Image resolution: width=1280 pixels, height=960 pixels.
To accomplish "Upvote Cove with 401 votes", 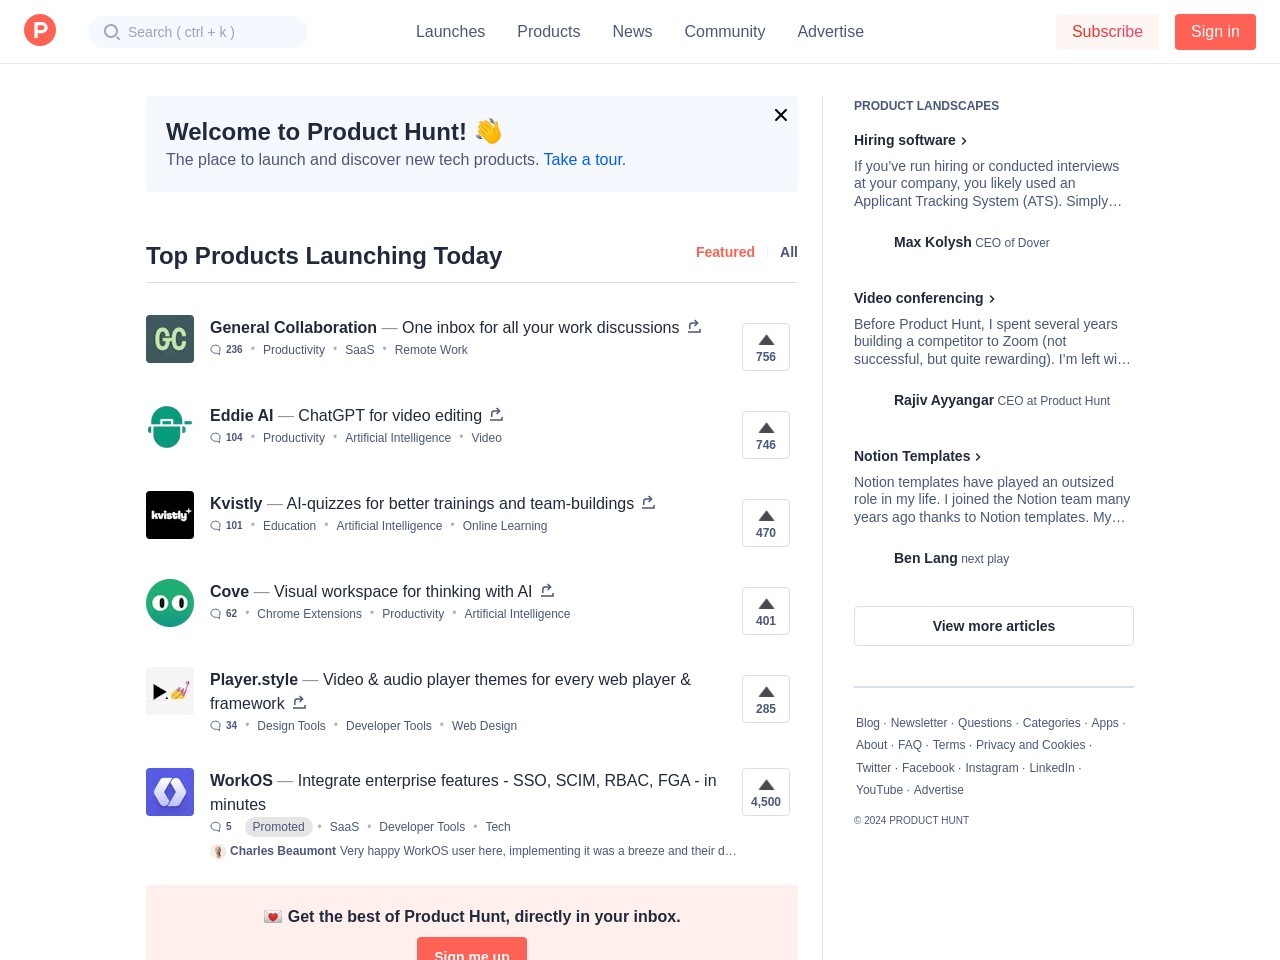I will tap(766, 611).
